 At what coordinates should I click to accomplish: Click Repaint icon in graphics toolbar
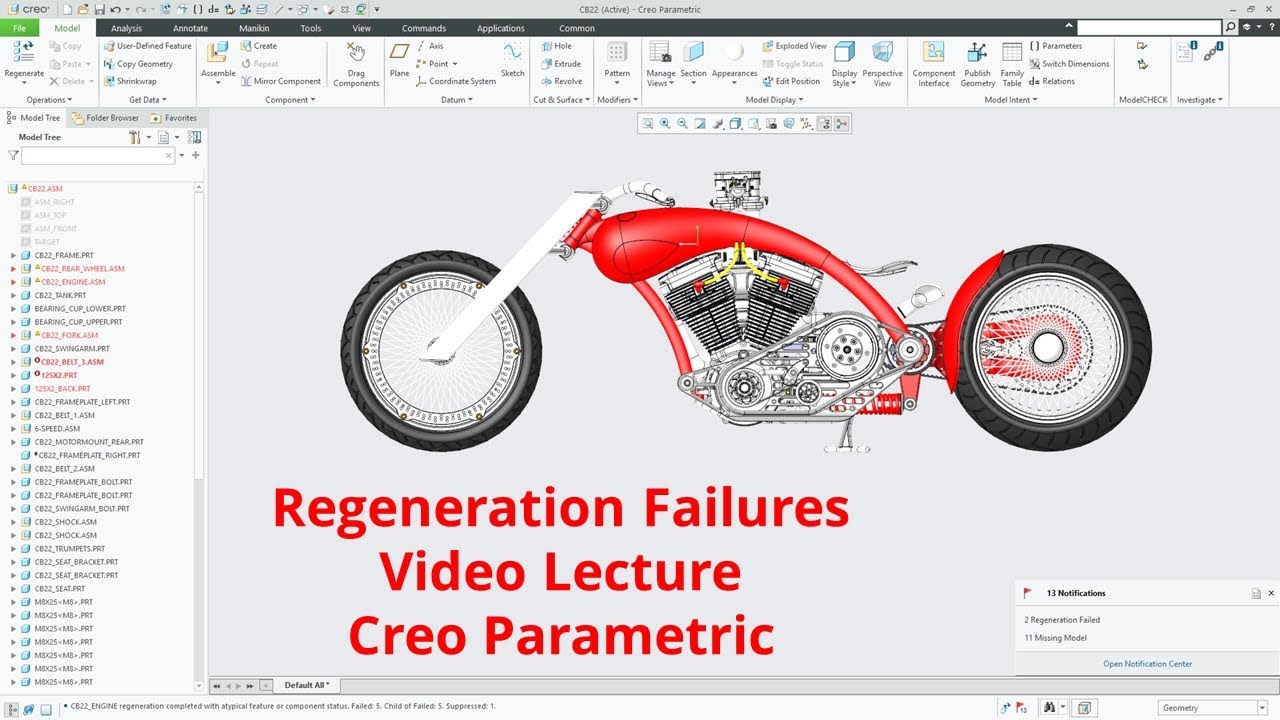pos(700,124)
